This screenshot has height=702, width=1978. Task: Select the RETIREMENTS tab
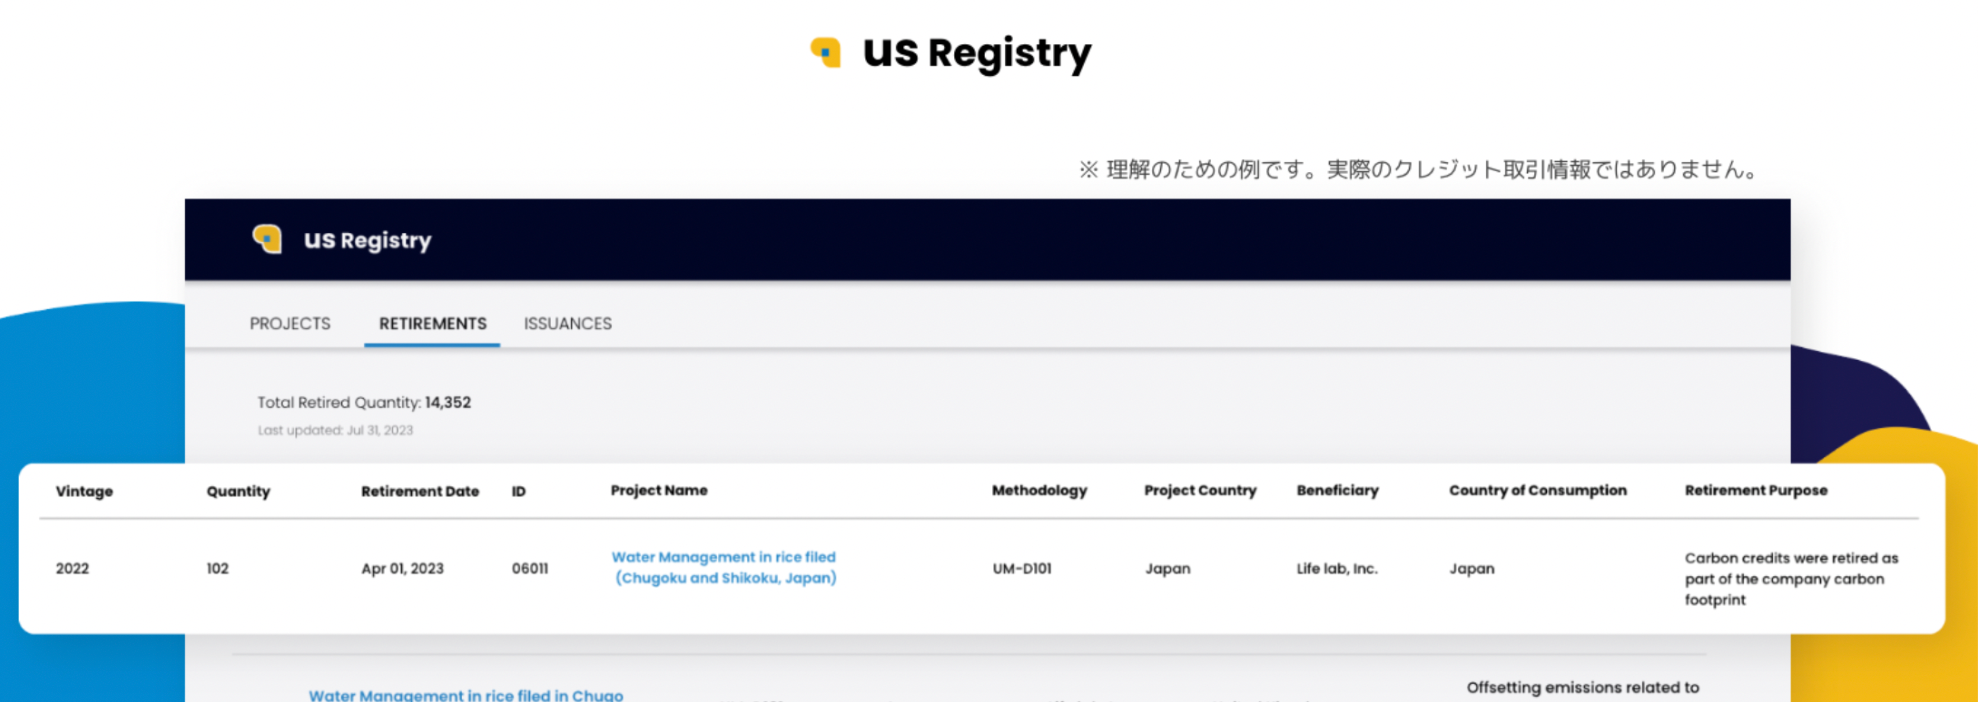pos(432,324)
